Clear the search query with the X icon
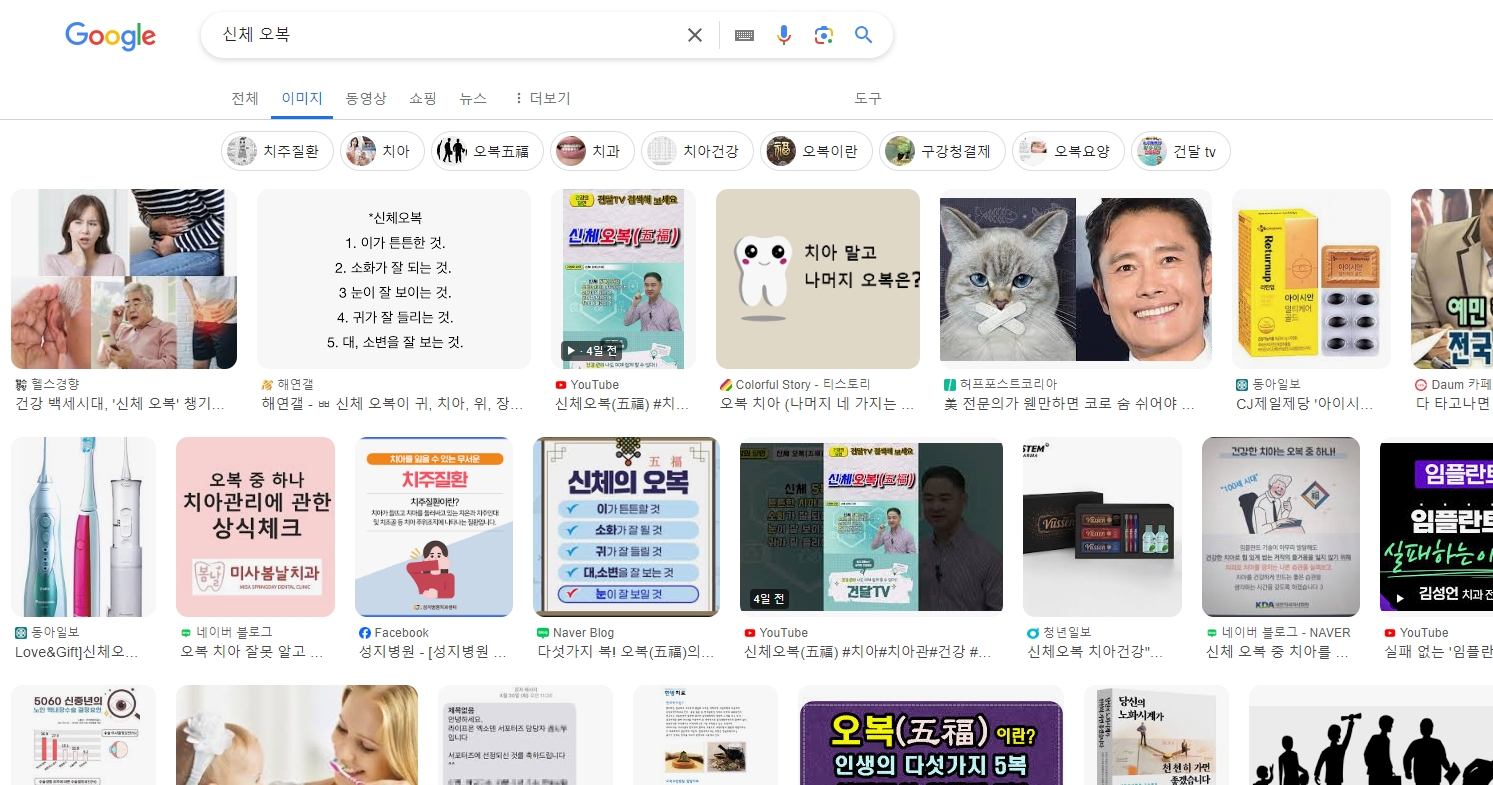Image resolution: width=1493 pixels, height=785 pixels. 695,34
